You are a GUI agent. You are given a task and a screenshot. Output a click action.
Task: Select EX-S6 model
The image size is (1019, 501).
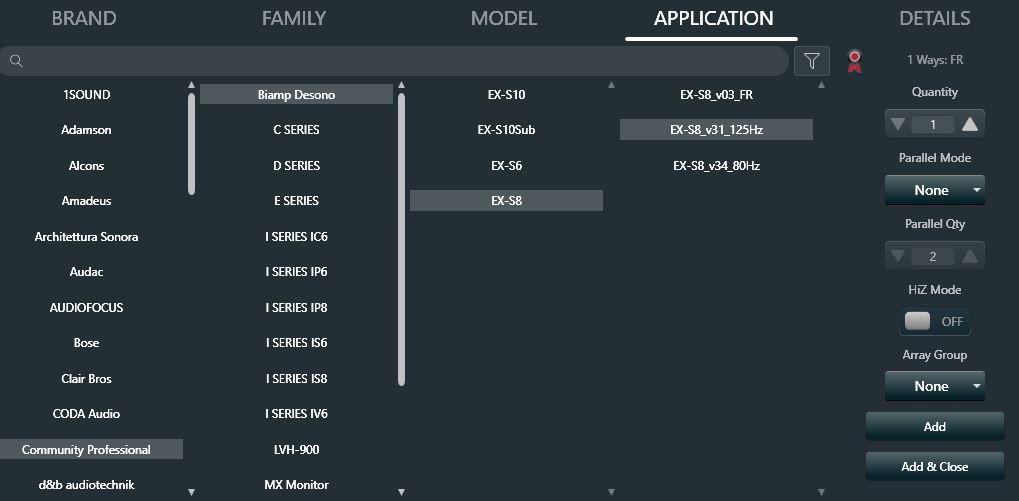pos(506,166)
